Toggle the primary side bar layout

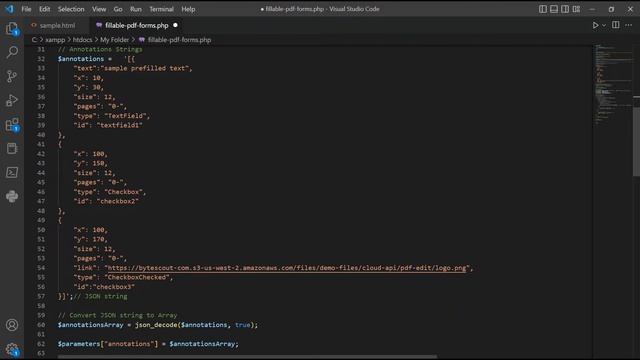pyautogui.click(x=542, y=9)
